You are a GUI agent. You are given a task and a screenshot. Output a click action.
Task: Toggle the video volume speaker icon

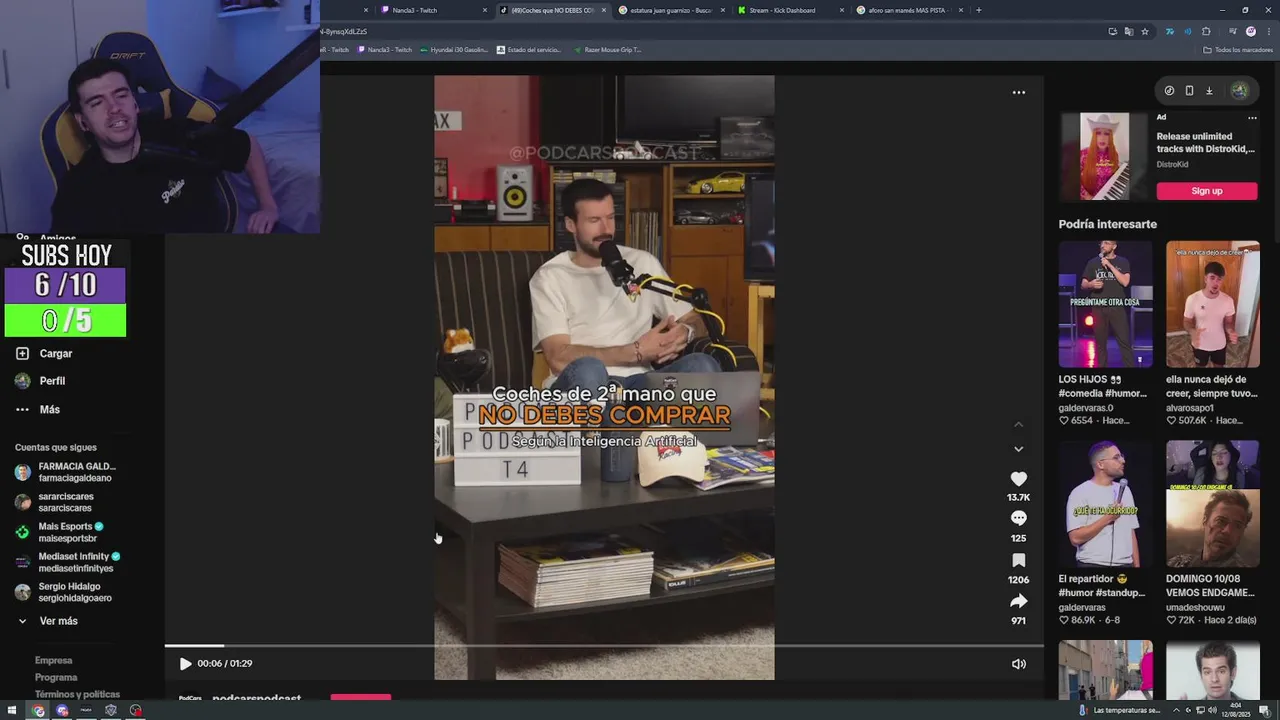pyautogui.click(x=1018, y=663)
